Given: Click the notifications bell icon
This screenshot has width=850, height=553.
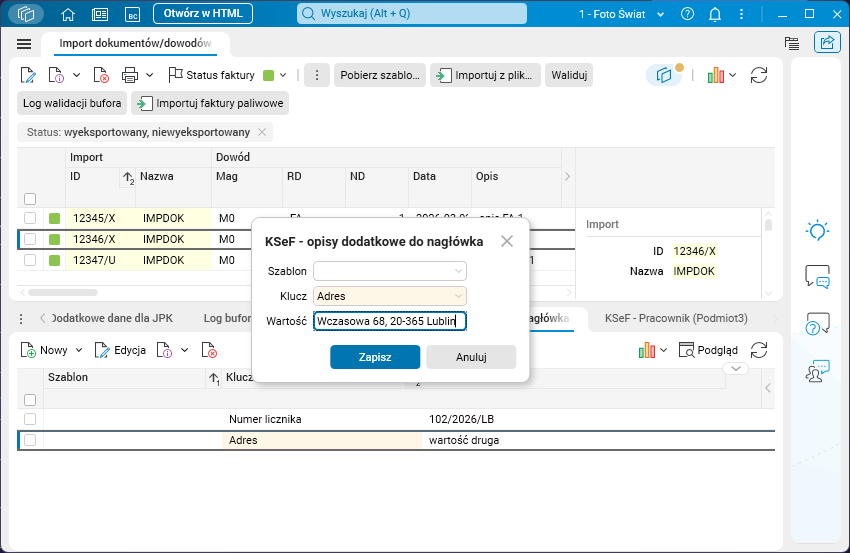Looking at the screenshot, I should [x=715, y=14].
